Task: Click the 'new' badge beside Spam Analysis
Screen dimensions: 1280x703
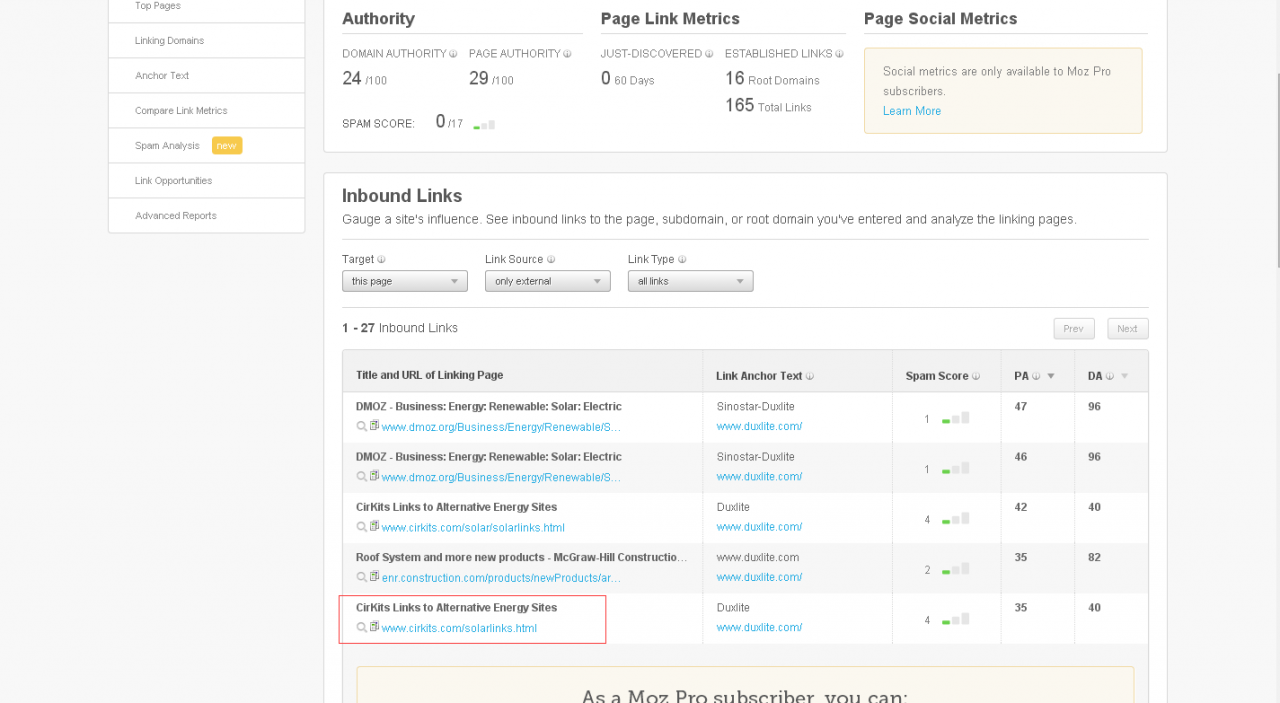Action: point(227,146)
